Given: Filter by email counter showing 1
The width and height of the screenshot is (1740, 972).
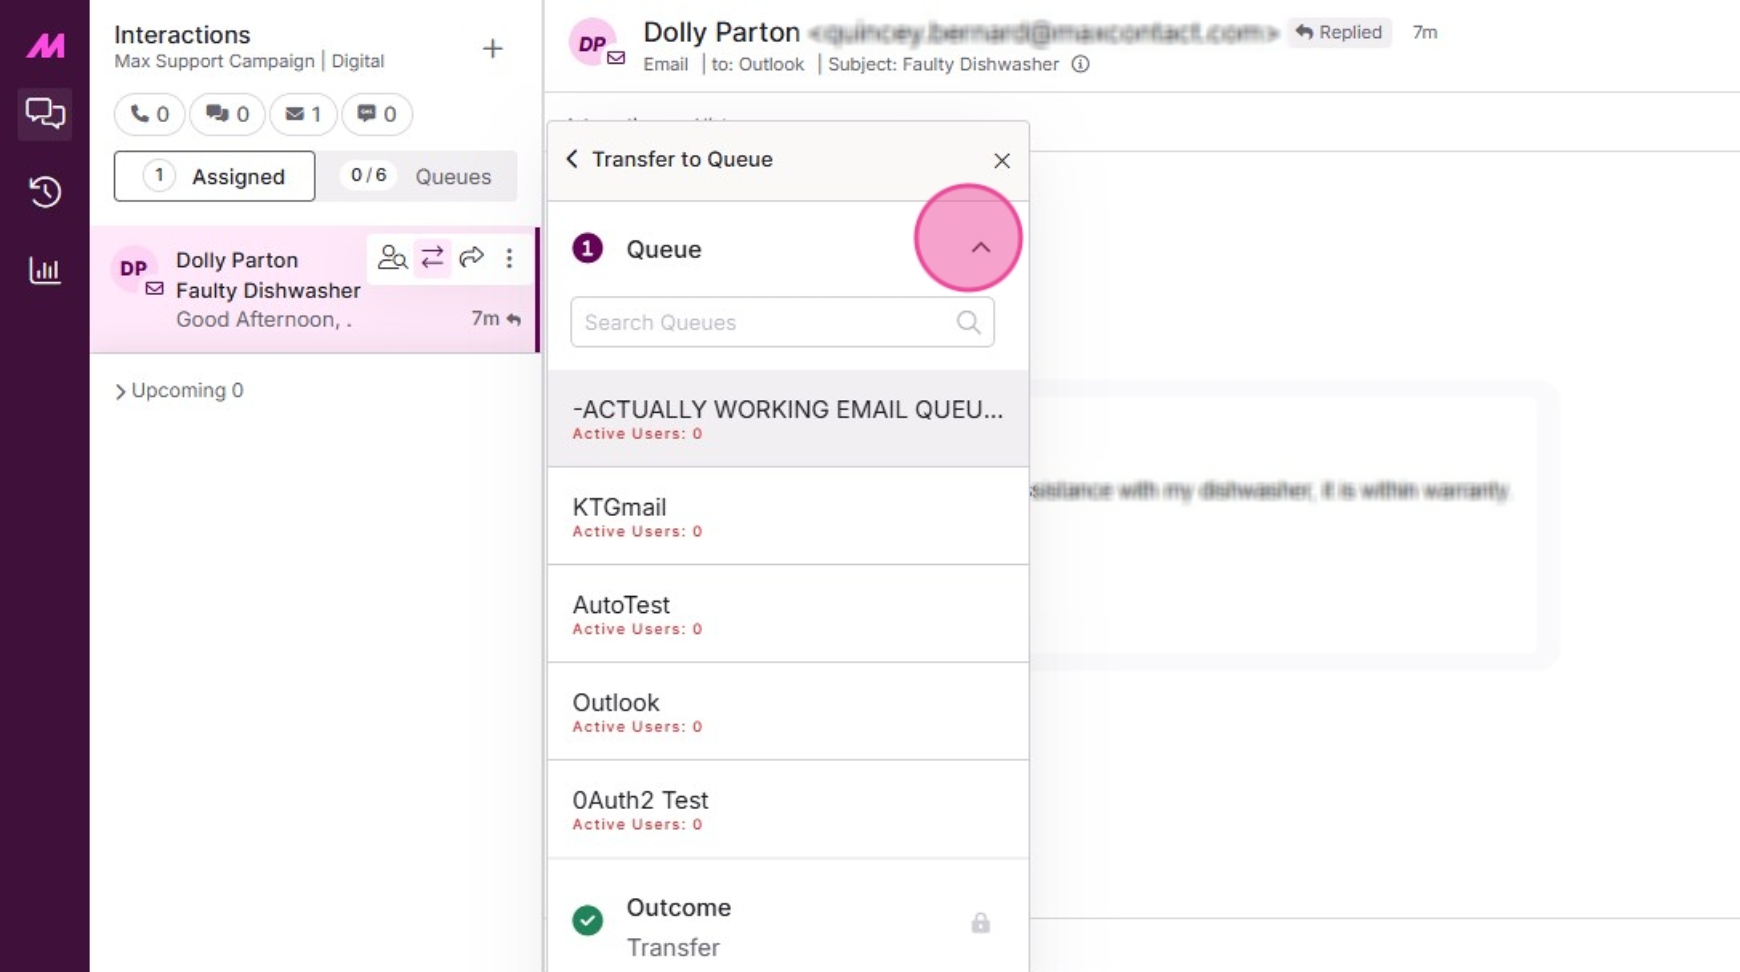Looking at the screenshot, I should [303, 114].
